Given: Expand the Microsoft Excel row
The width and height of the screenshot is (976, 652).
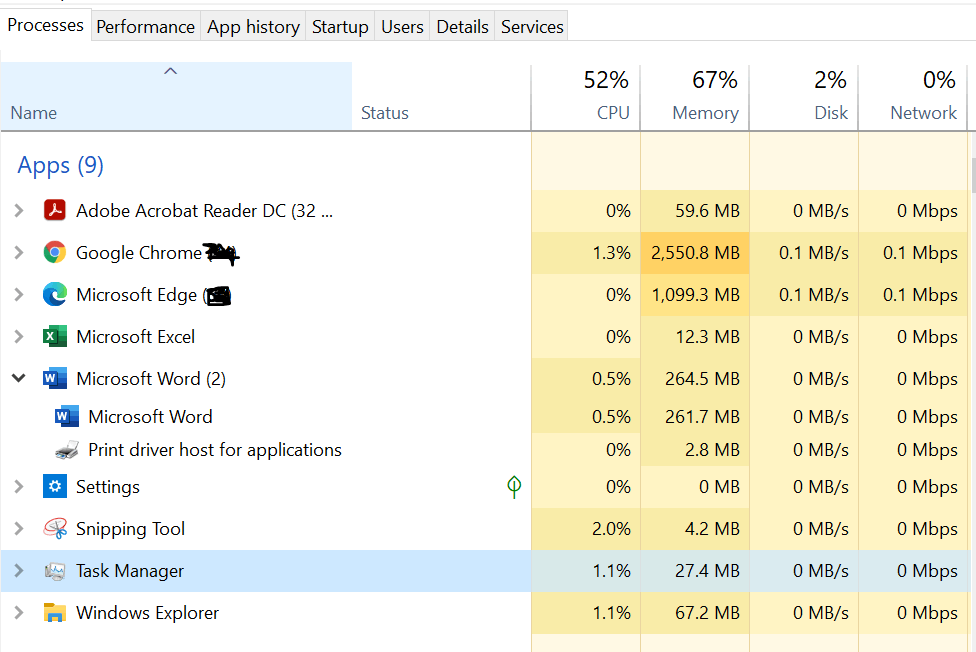Looking at the screenshot, I should click(x=19, y=337).
